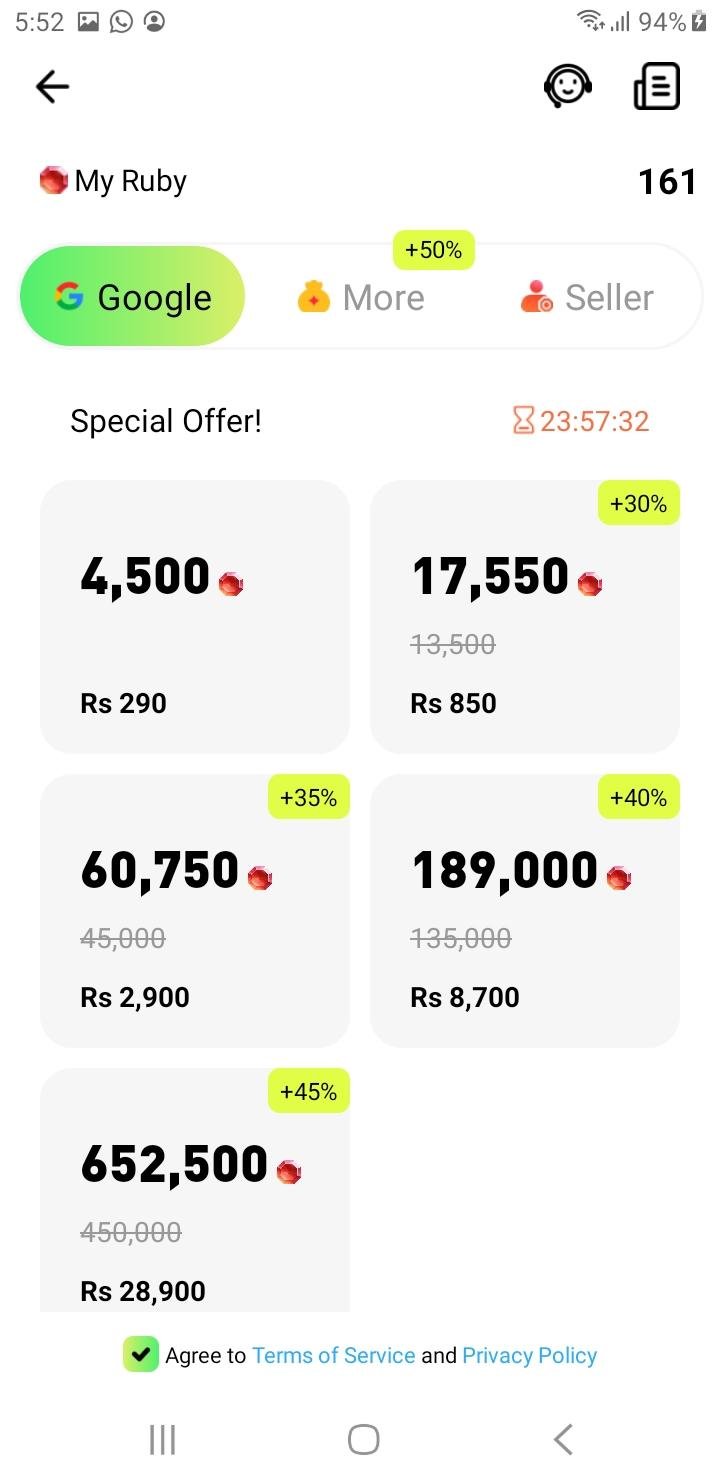Switch to the More payment tab
The image size is (720, 1480).
click(361, 297)
